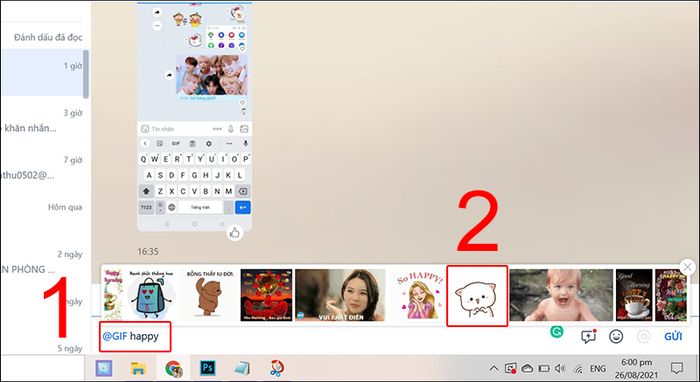
Task: Close the GIF suggestion strip
Action: (688, 267)
